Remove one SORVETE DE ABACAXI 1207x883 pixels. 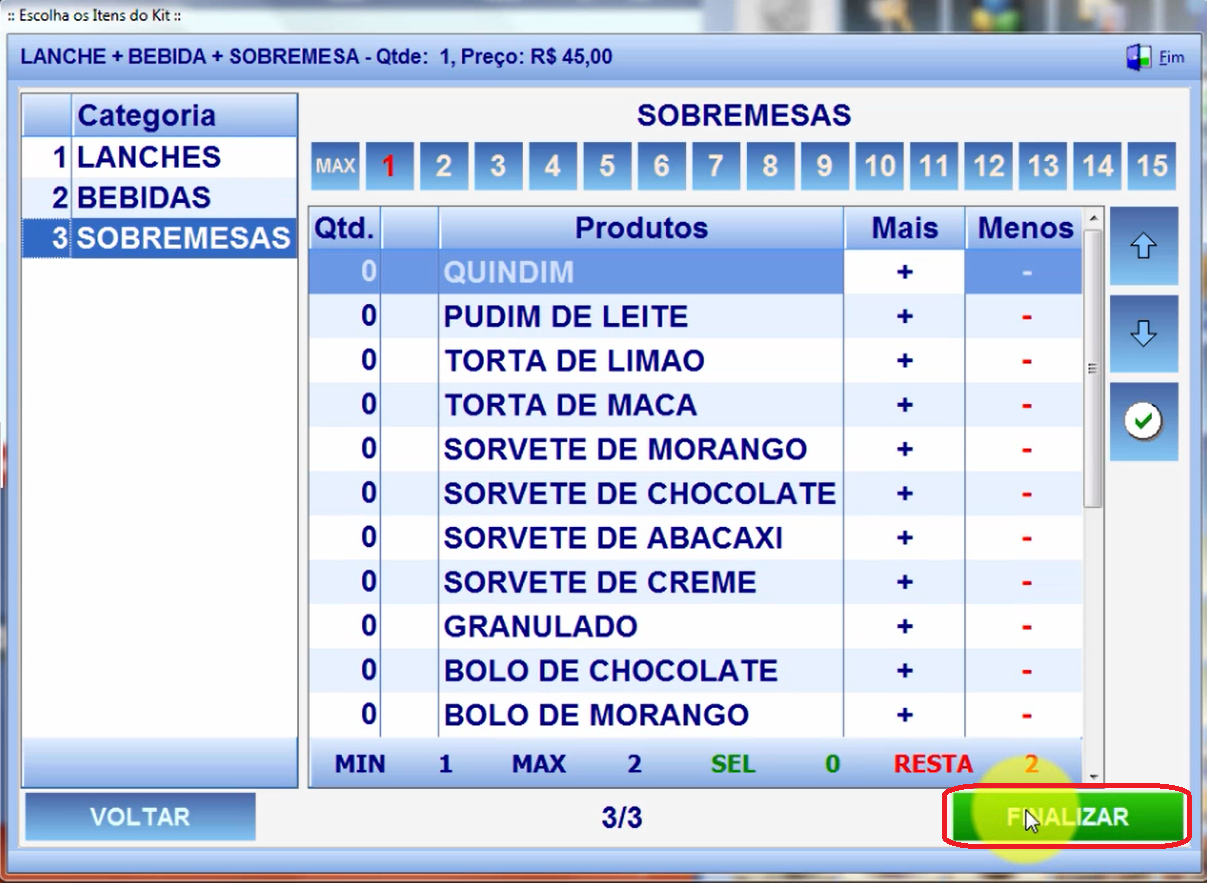click(1026, 538)
